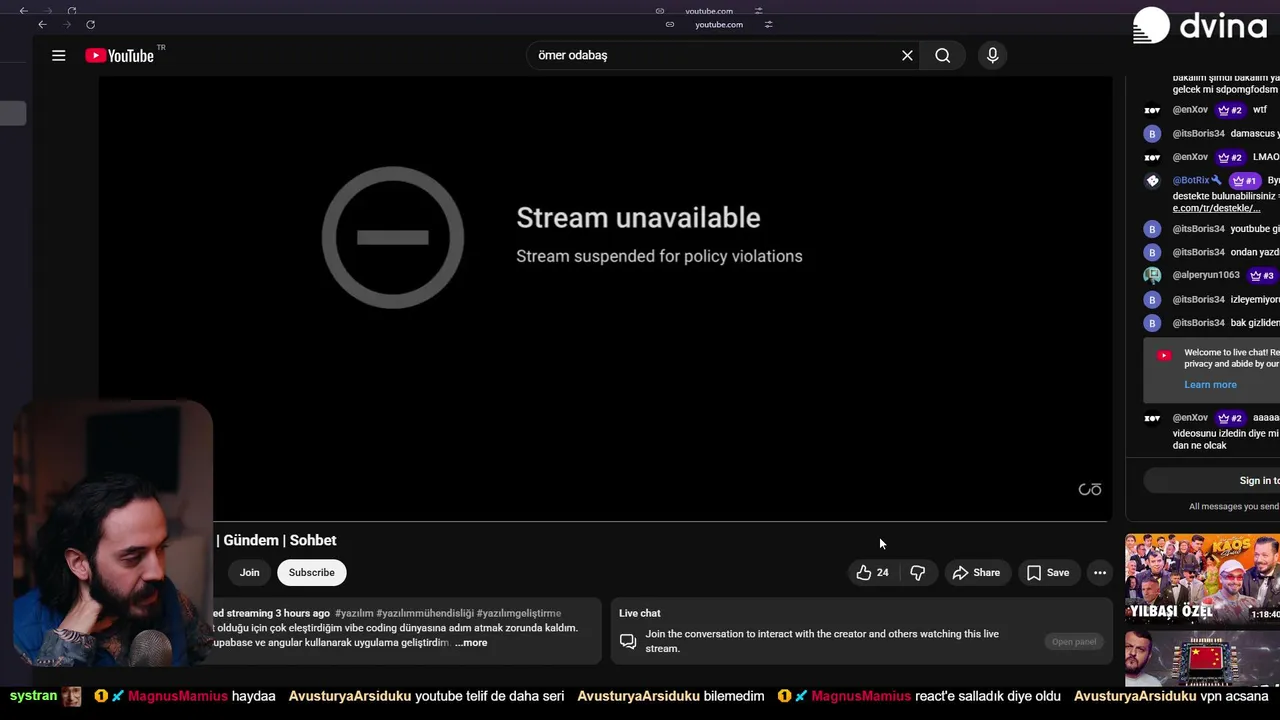This screenshot has width=1280, height=720.
Task: Click the greyed Open panel button
Action: pyautogui.click(x=1074, y=642)
